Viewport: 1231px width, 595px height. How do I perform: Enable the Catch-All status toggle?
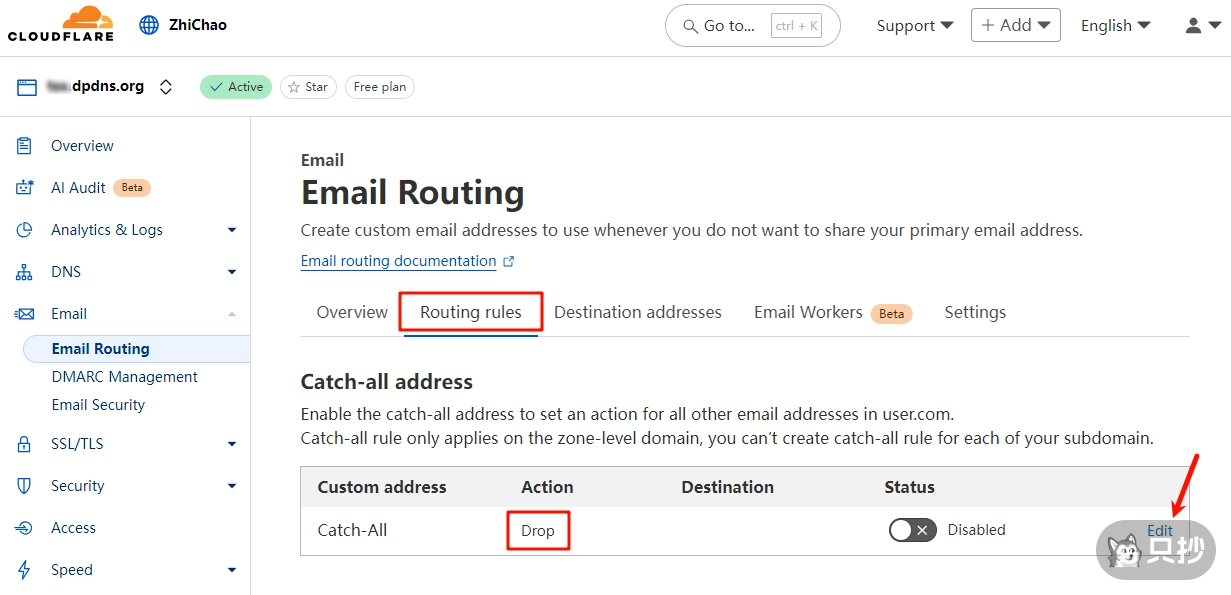coord(912,530)
